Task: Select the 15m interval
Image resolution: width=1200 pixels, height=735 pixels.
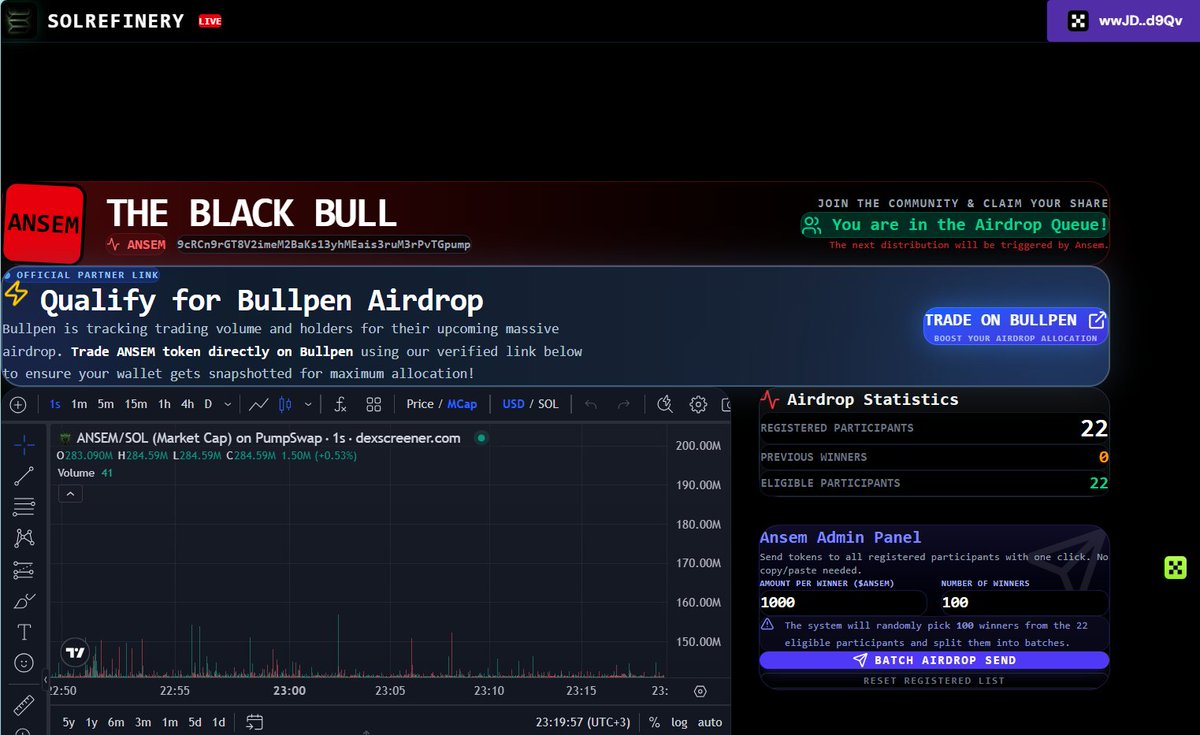Action: [135, 404]
